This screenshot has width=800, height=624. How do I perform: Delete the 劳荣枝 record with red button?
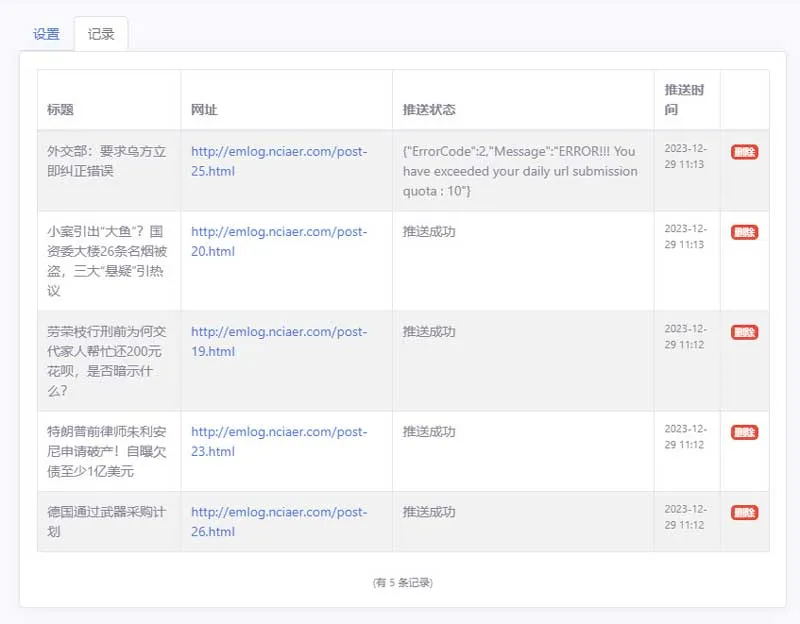744,332
